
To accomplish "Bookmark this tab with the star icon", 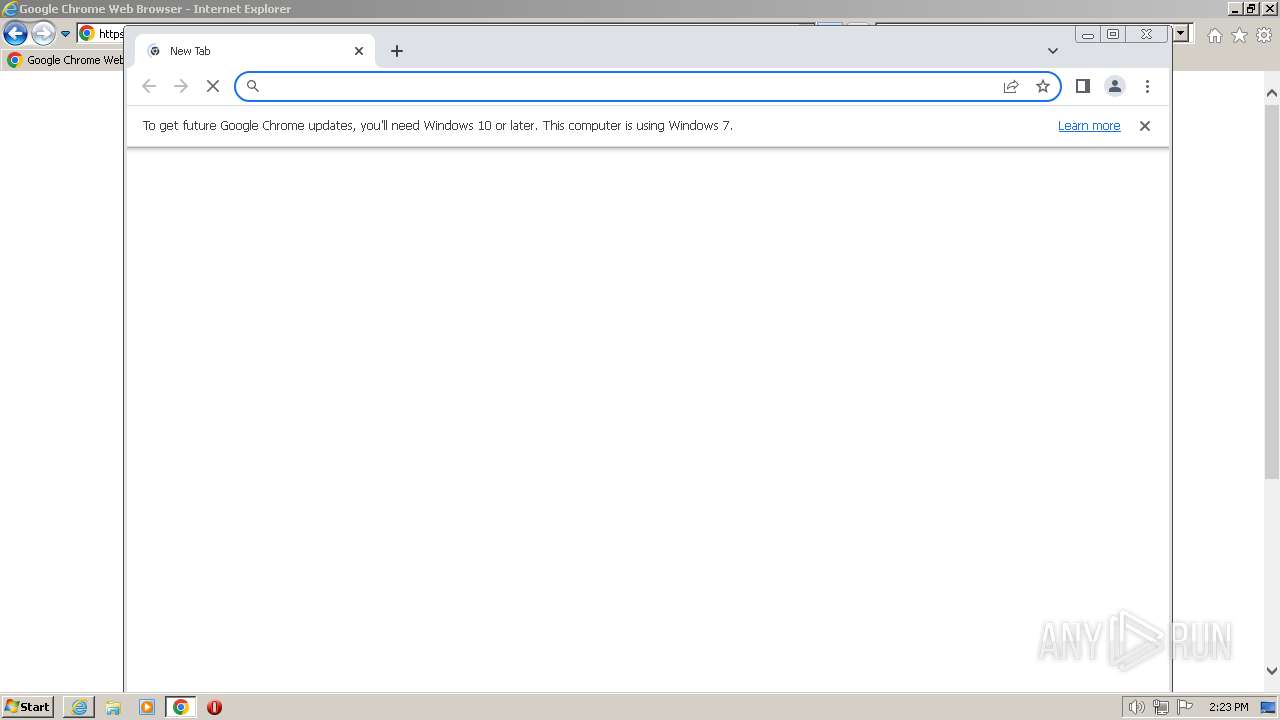I will pos(1043,87).
